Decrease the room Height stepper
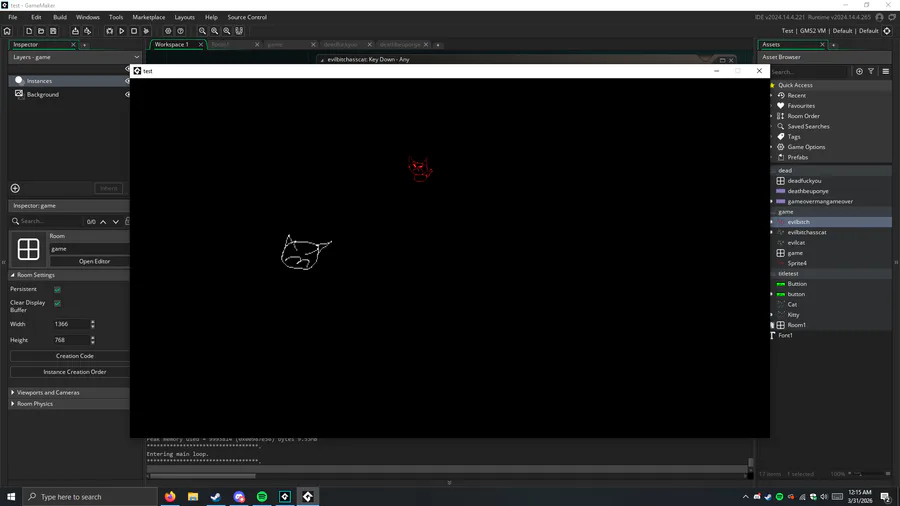This screenshot has height=506, width=900. [93, 342]
